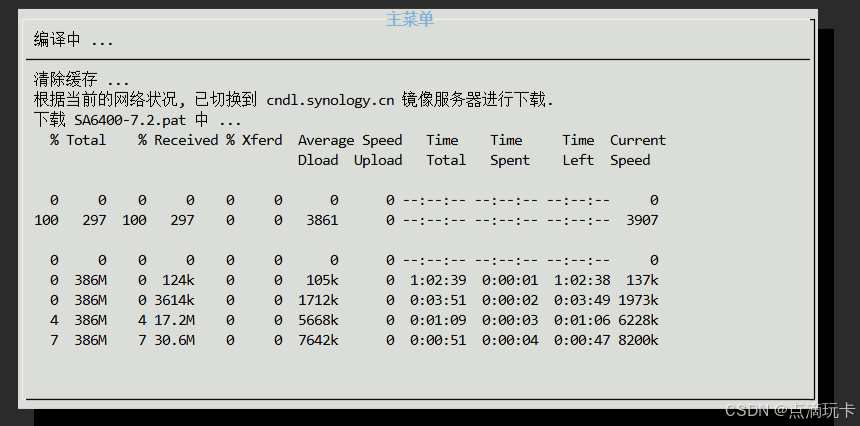Click the Time Spent column header
Screen dimensions: 860x426
[510, 150]
